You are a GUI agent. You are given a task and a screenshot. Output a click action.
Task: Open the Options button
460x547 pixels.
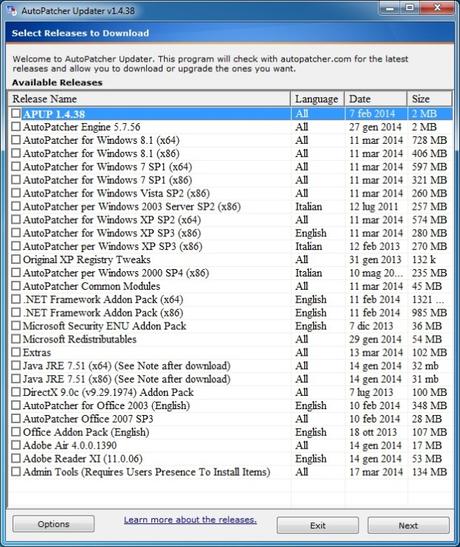click(x=53, y=524)
